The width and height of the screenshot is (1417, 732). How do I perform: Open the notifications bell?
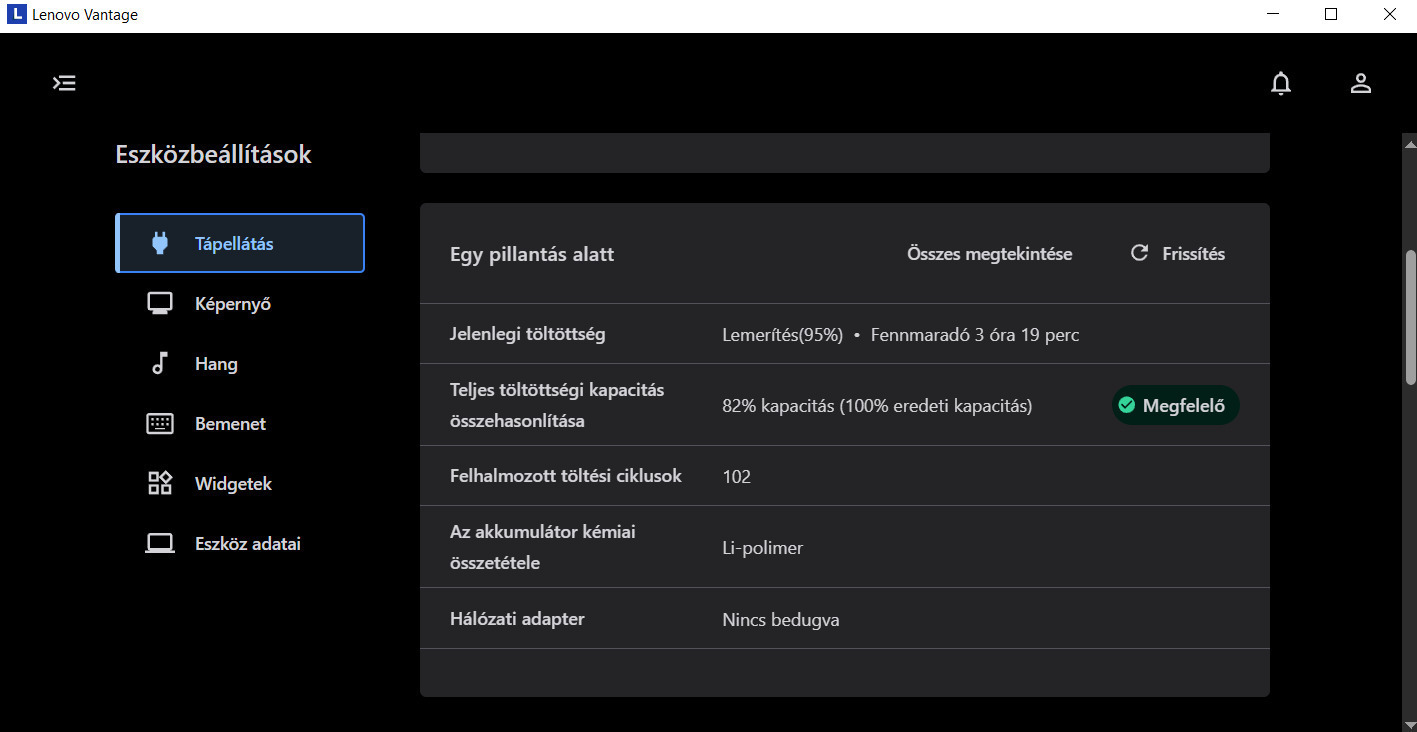1280,84
